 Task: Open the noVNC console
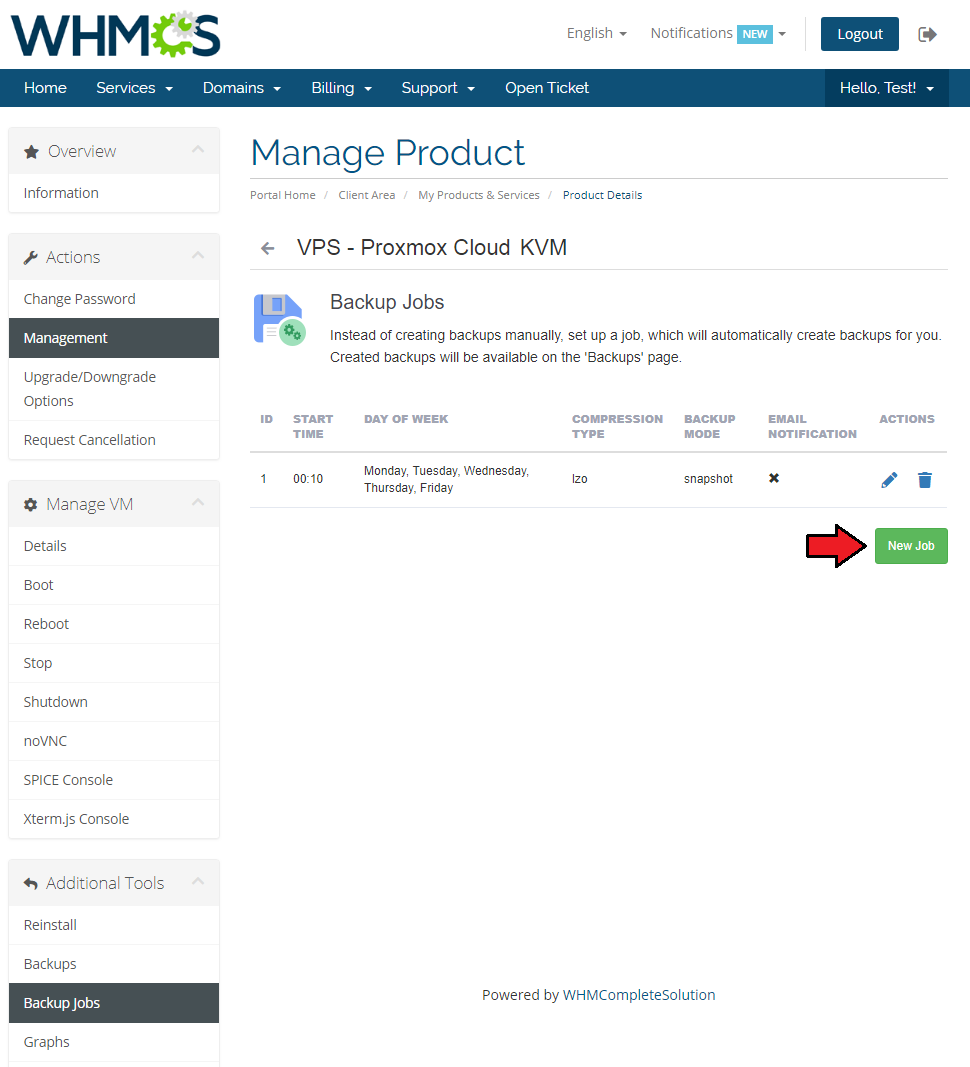pos(114,741)
